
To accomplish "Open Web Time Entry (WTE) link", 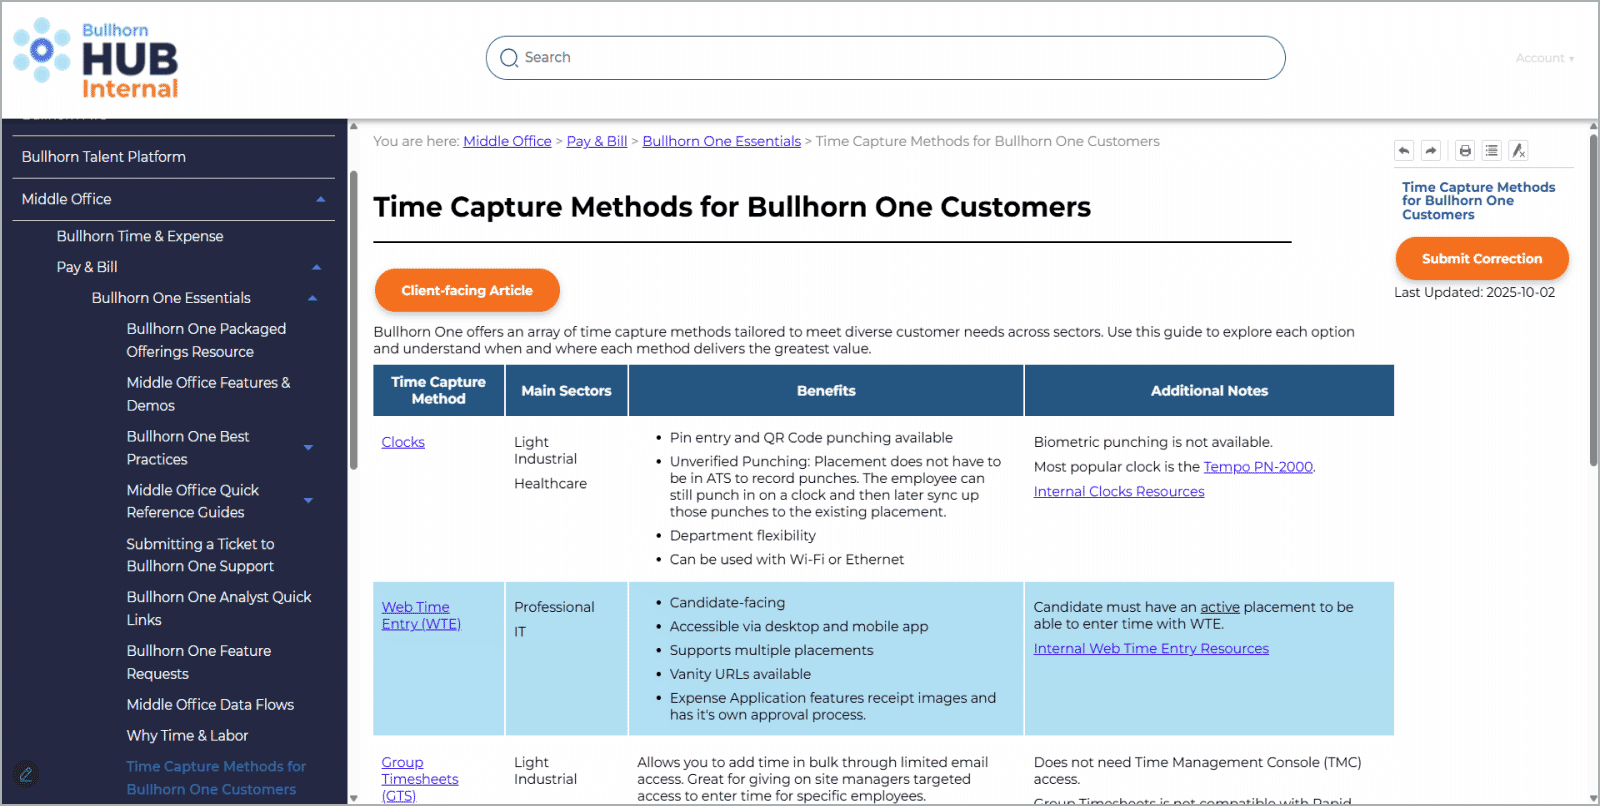I will coord(421,615).
